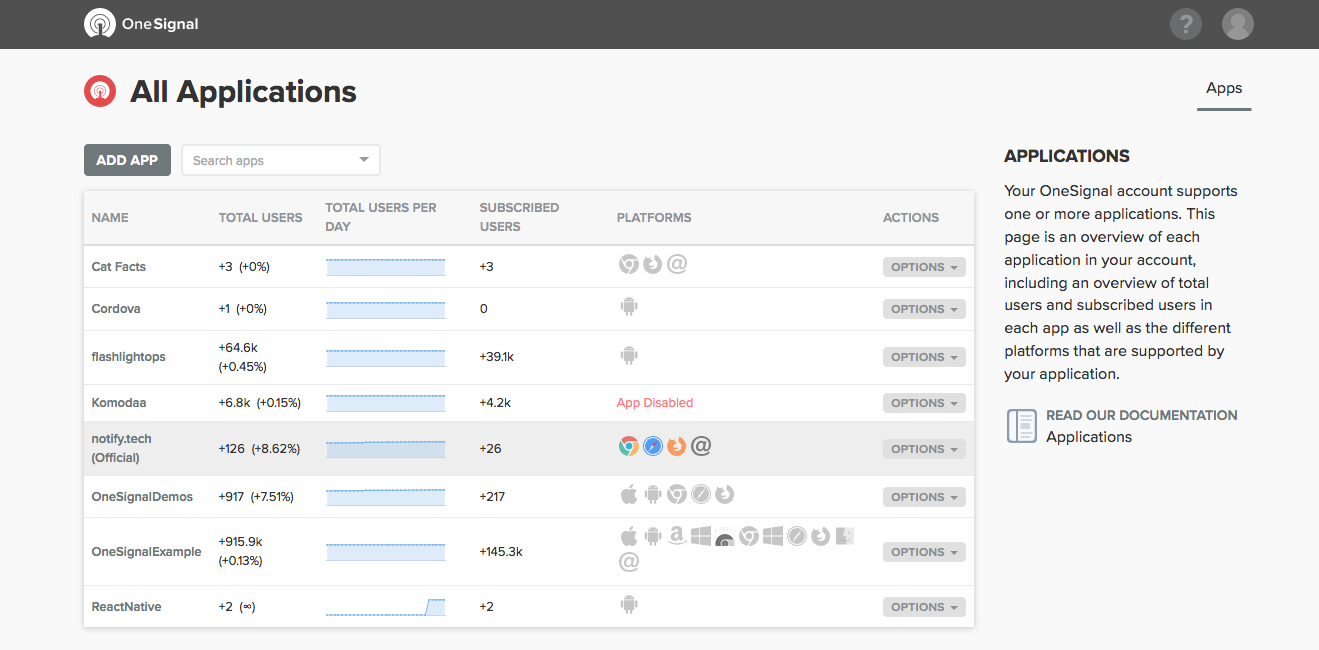Click the documentation book icon

click(1021, 426)
